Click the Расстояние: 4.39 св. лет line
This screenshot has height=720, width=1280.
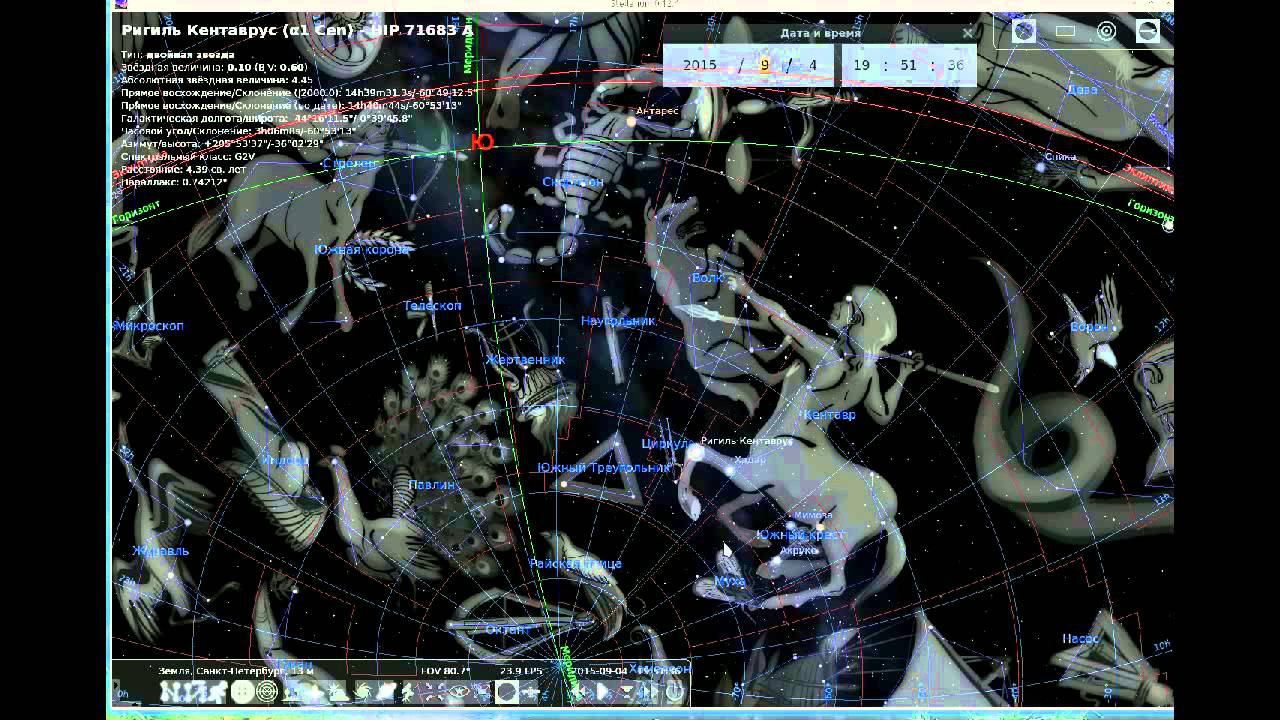[181, 170]
